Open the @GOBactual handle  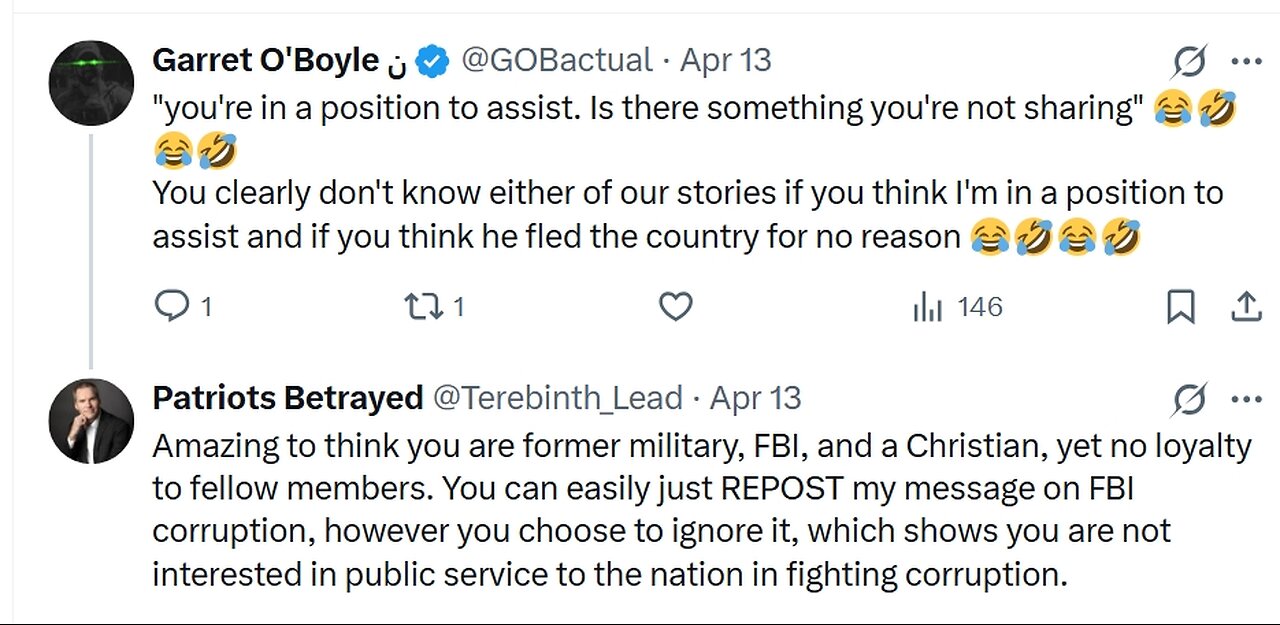557,61
